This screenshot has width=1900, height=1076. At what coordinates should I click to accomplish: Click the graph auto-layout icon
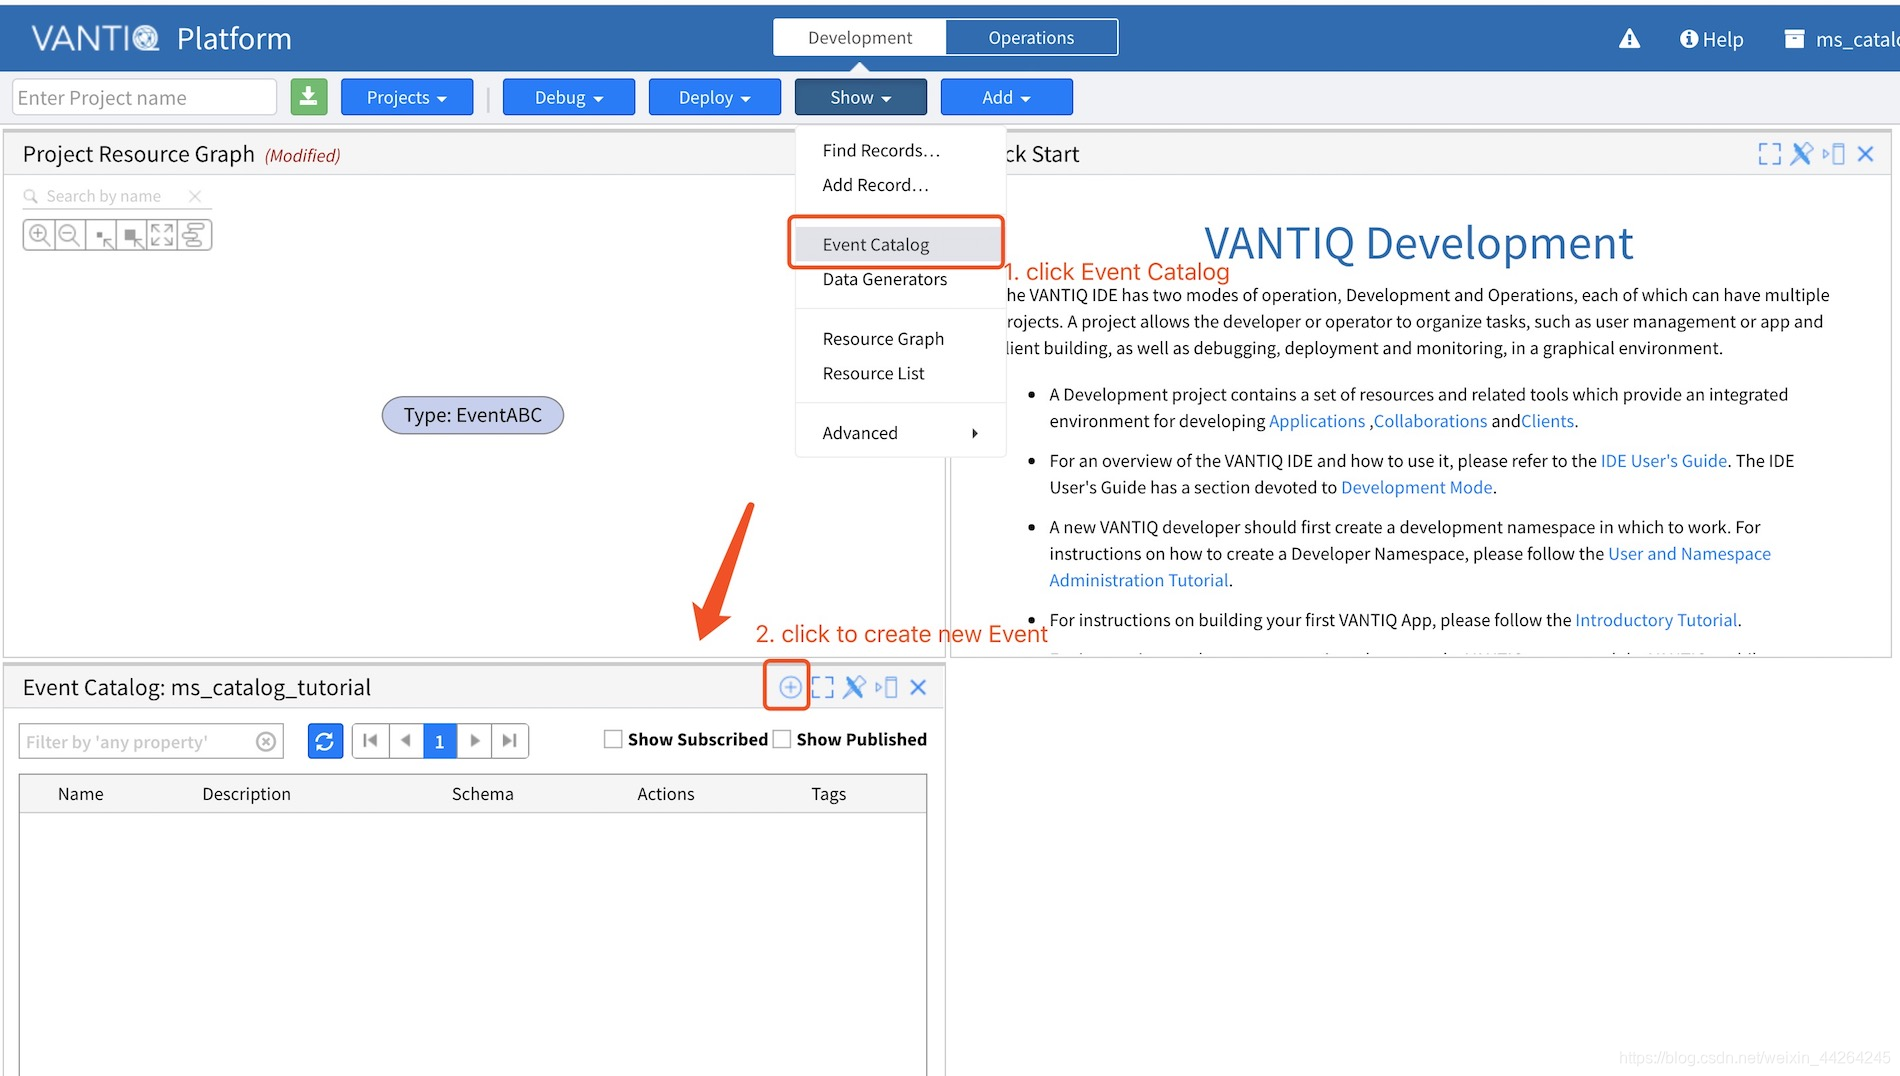[194, 235]
